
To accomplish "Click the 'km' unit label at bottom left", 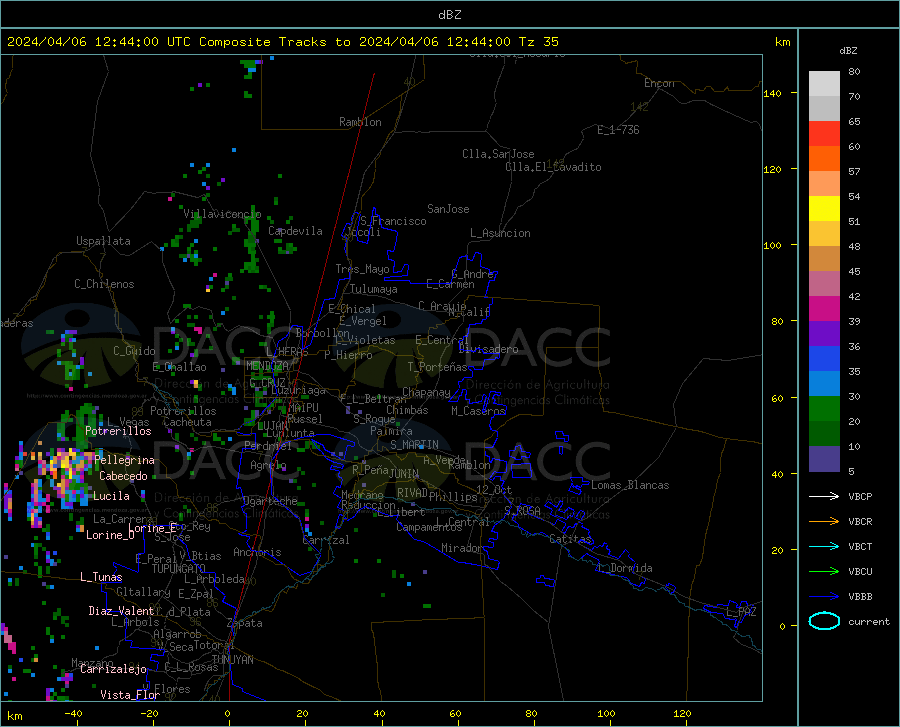I will [14, 716].
